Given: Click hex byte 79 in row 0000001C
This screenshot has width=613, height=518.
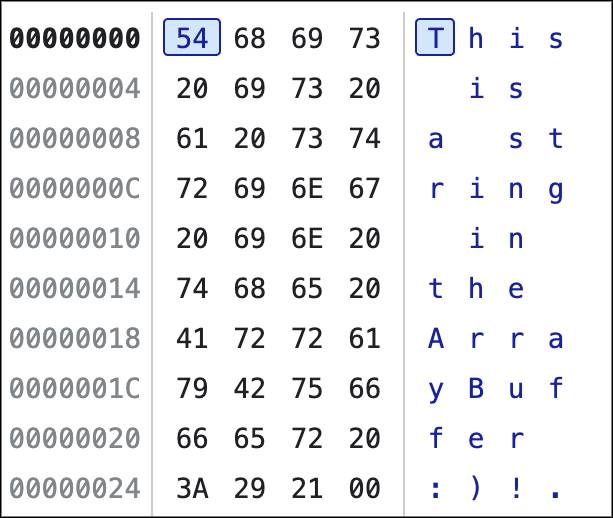Looking at the screenshot, I should 192,388.
